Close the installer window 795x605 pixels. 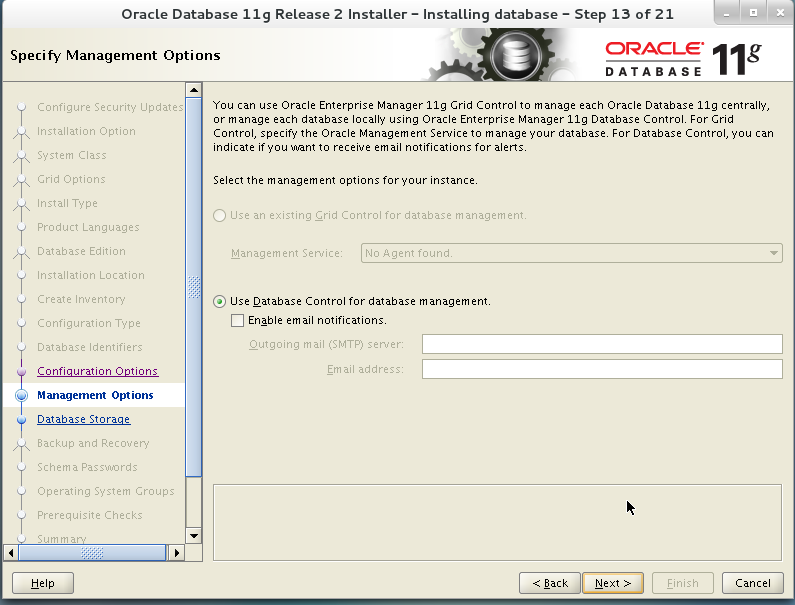[780, 13]
